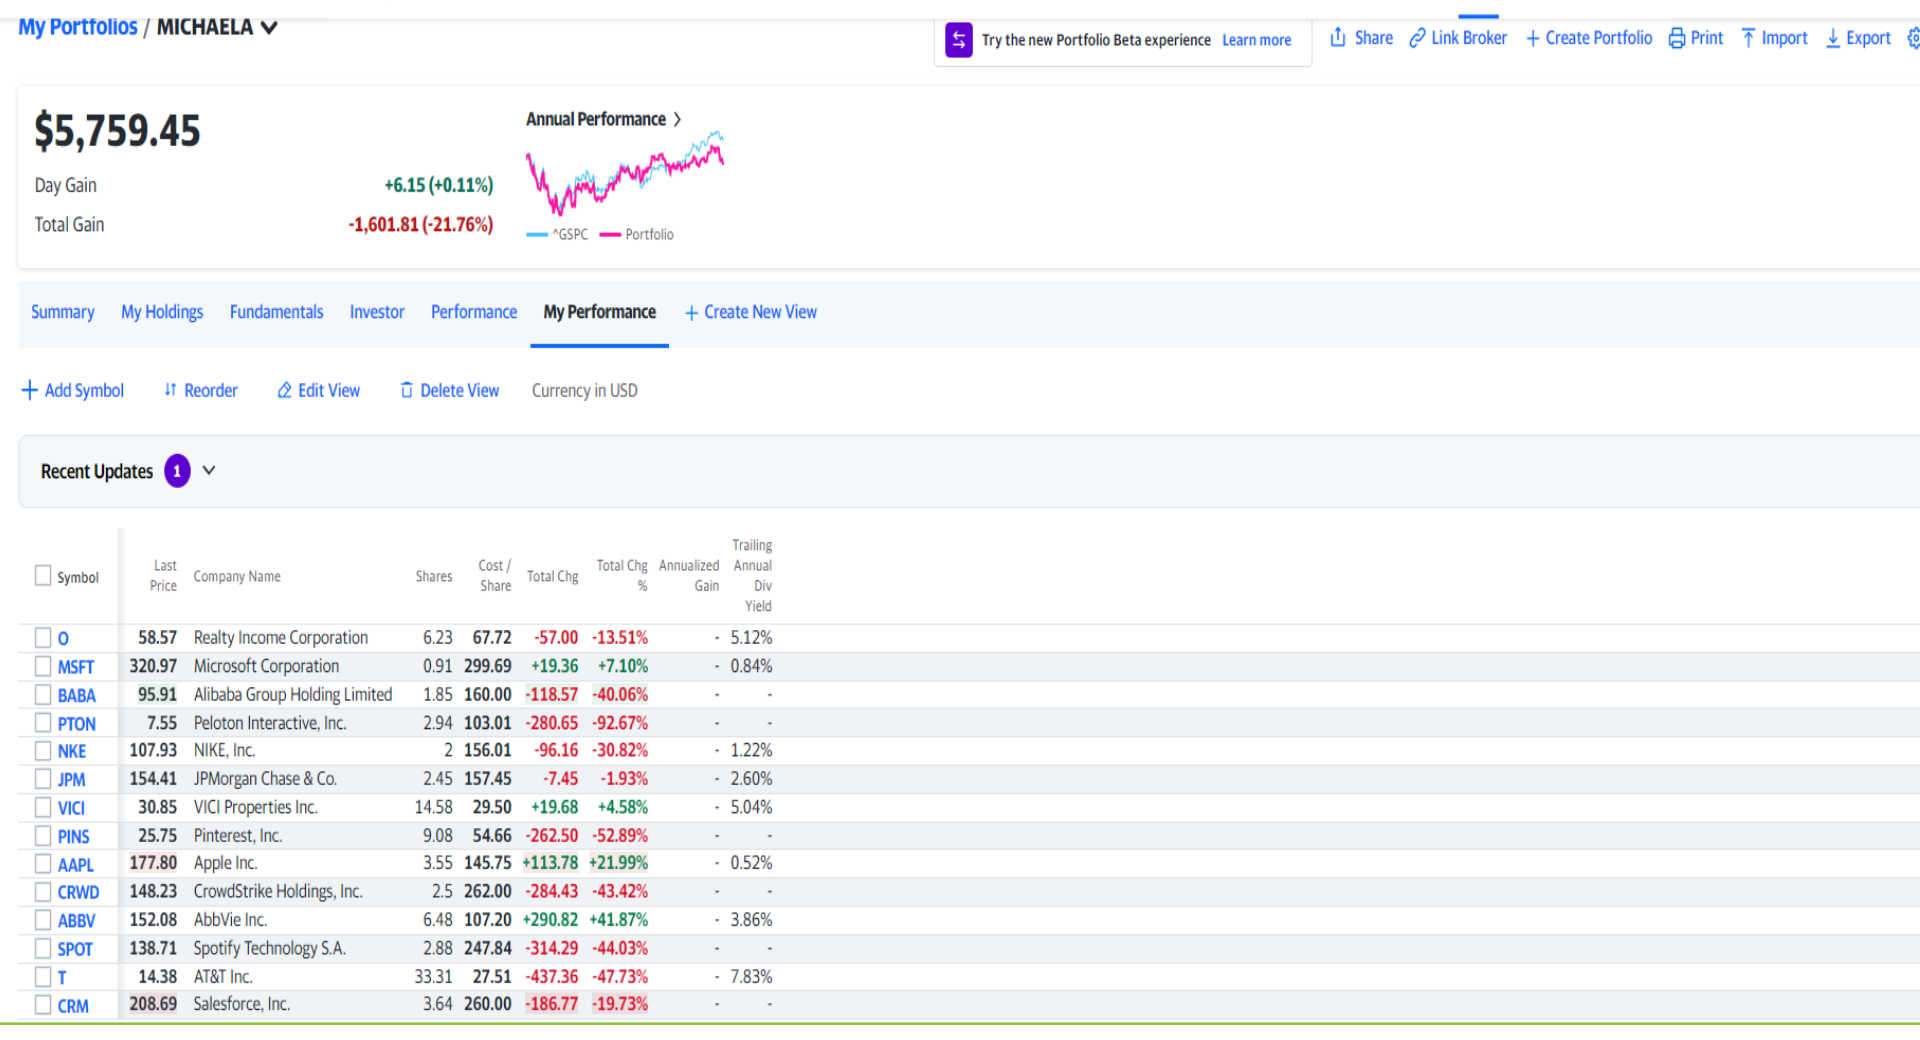Click the Share upload icon
The width and height of the screenshot is (1920, 1040).
coord(1337,38)
